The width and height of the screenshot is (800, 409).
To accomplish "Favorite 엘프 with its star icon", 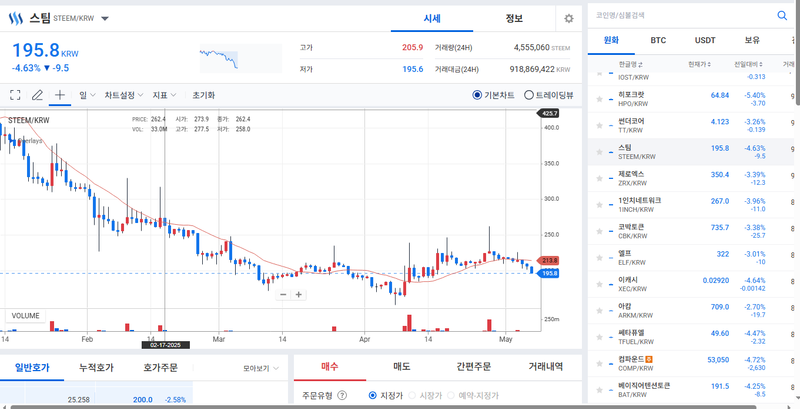I will [x=599, y=258].
